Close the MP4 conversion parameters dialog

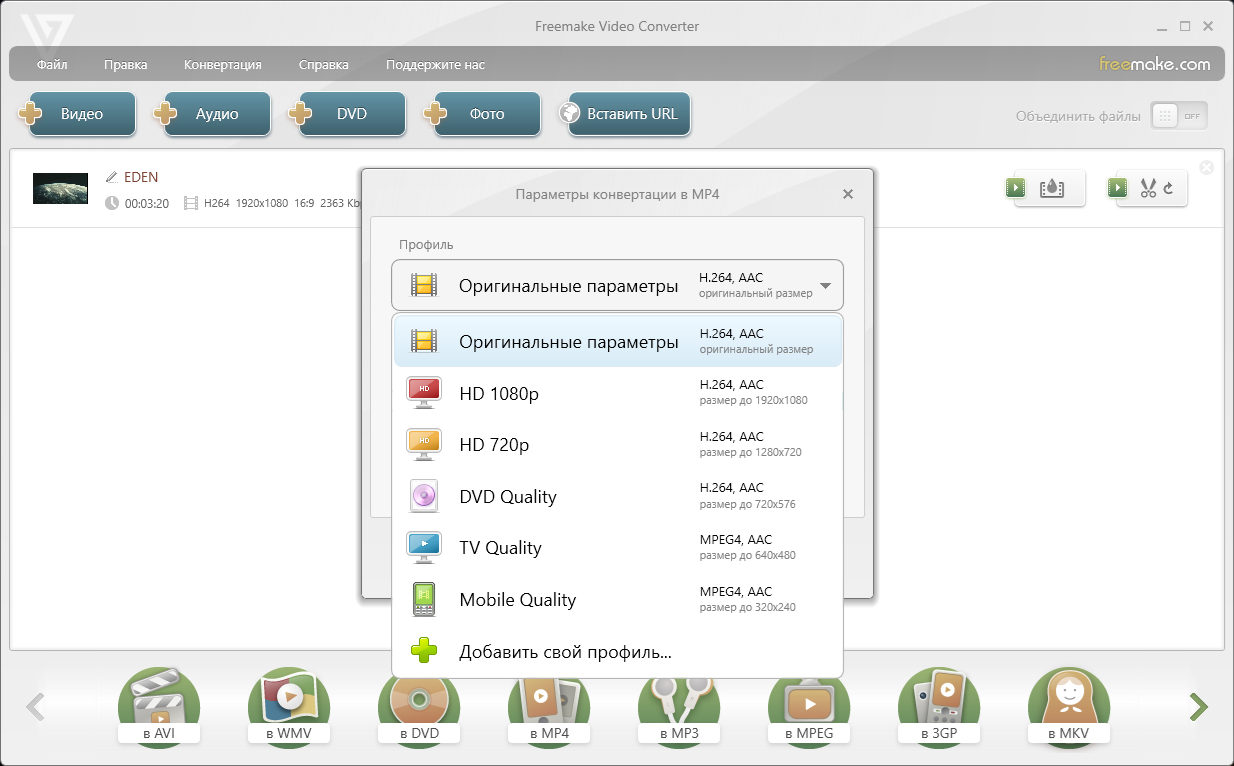pos(848,194)
